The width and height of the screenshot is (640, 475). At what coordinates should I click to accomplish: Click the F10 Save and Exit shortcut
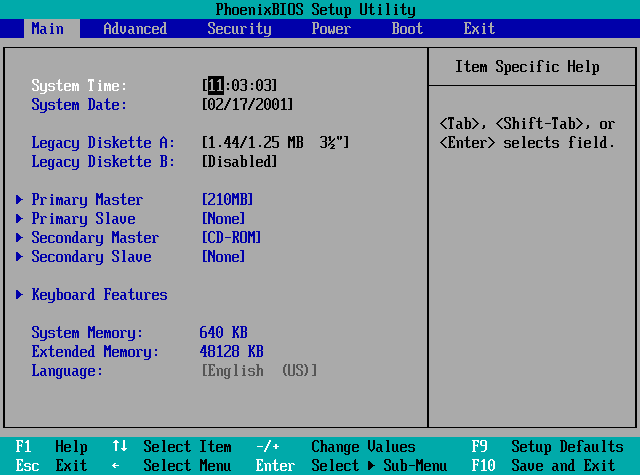pyautogui.click(x=547, y=466)
